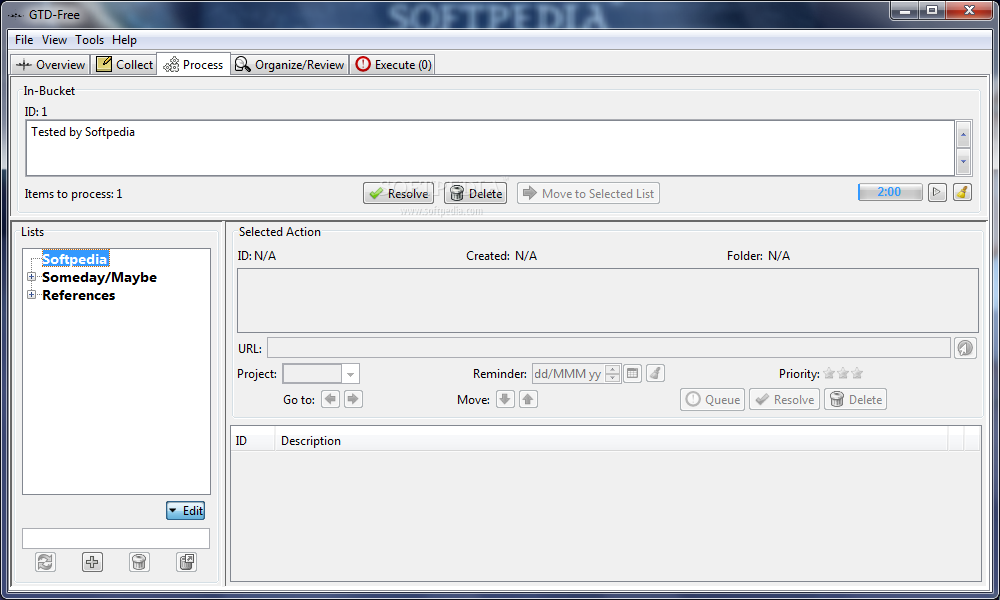Viewport: 1000px width, 600px height.
Task: Click the Reminder date field
Action: pyautogui.click(x=568, y=374)
